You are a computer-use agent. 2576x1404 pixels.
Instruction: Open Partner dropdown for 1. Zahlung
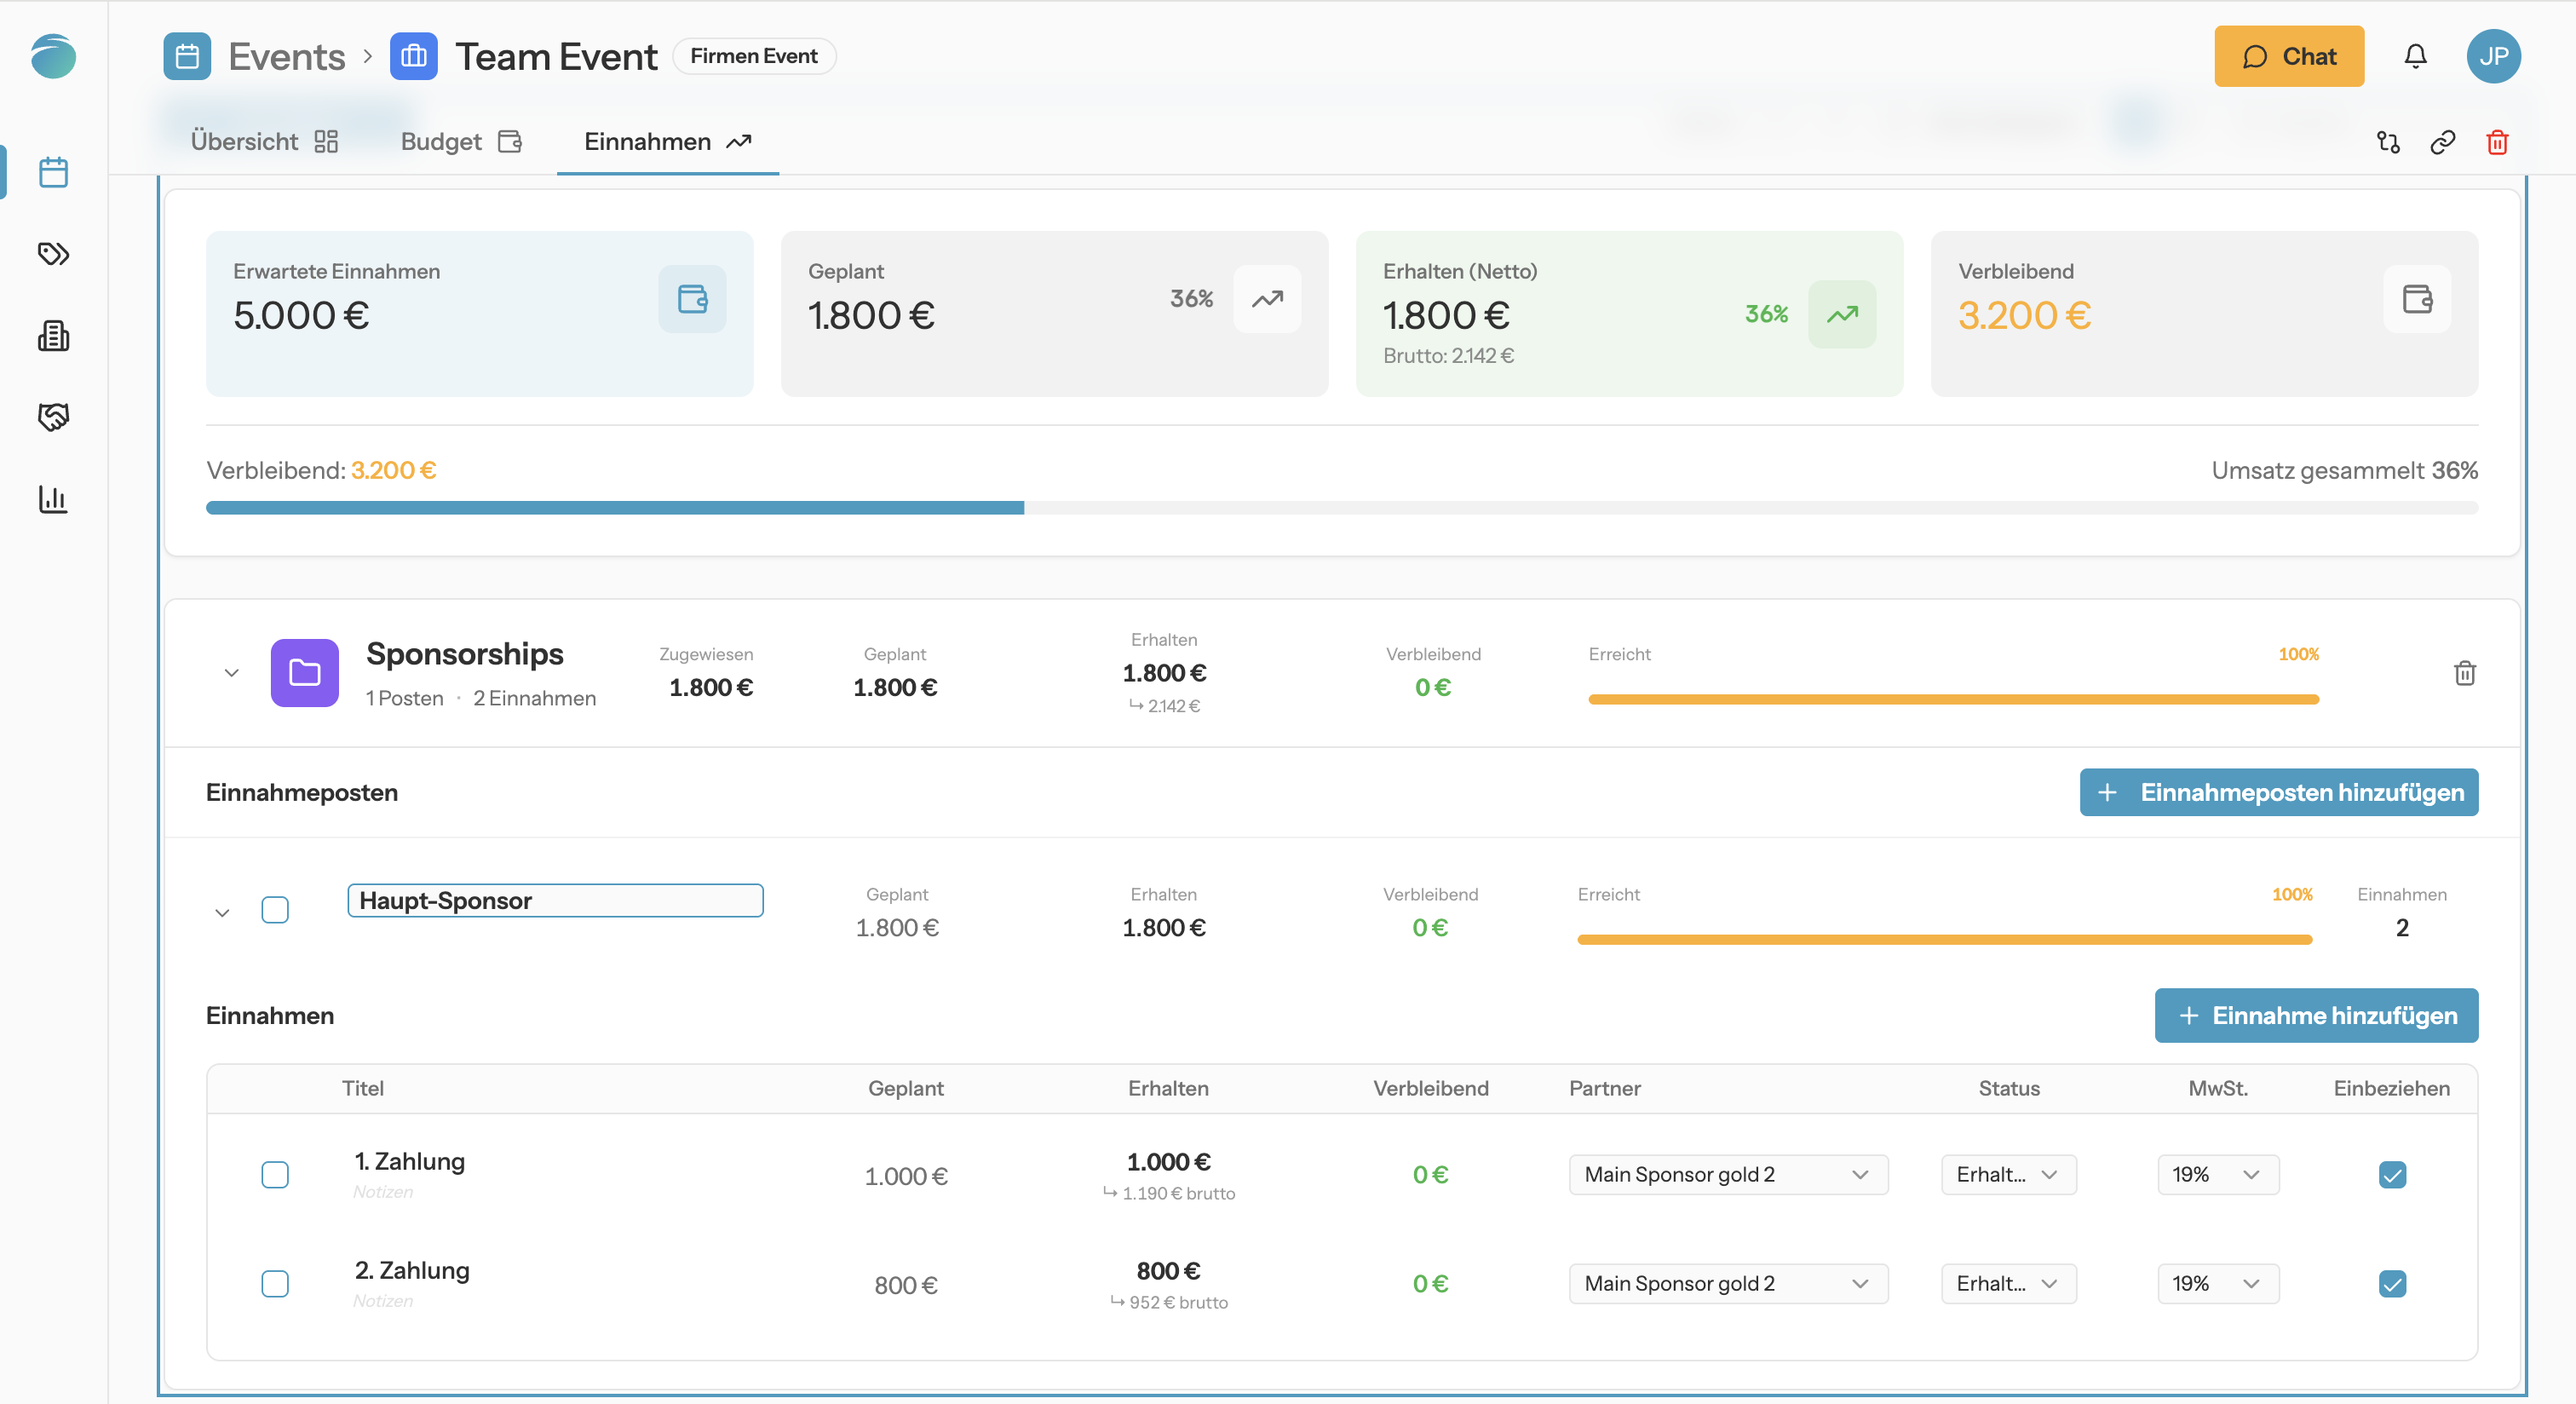pos(1728,1174)
